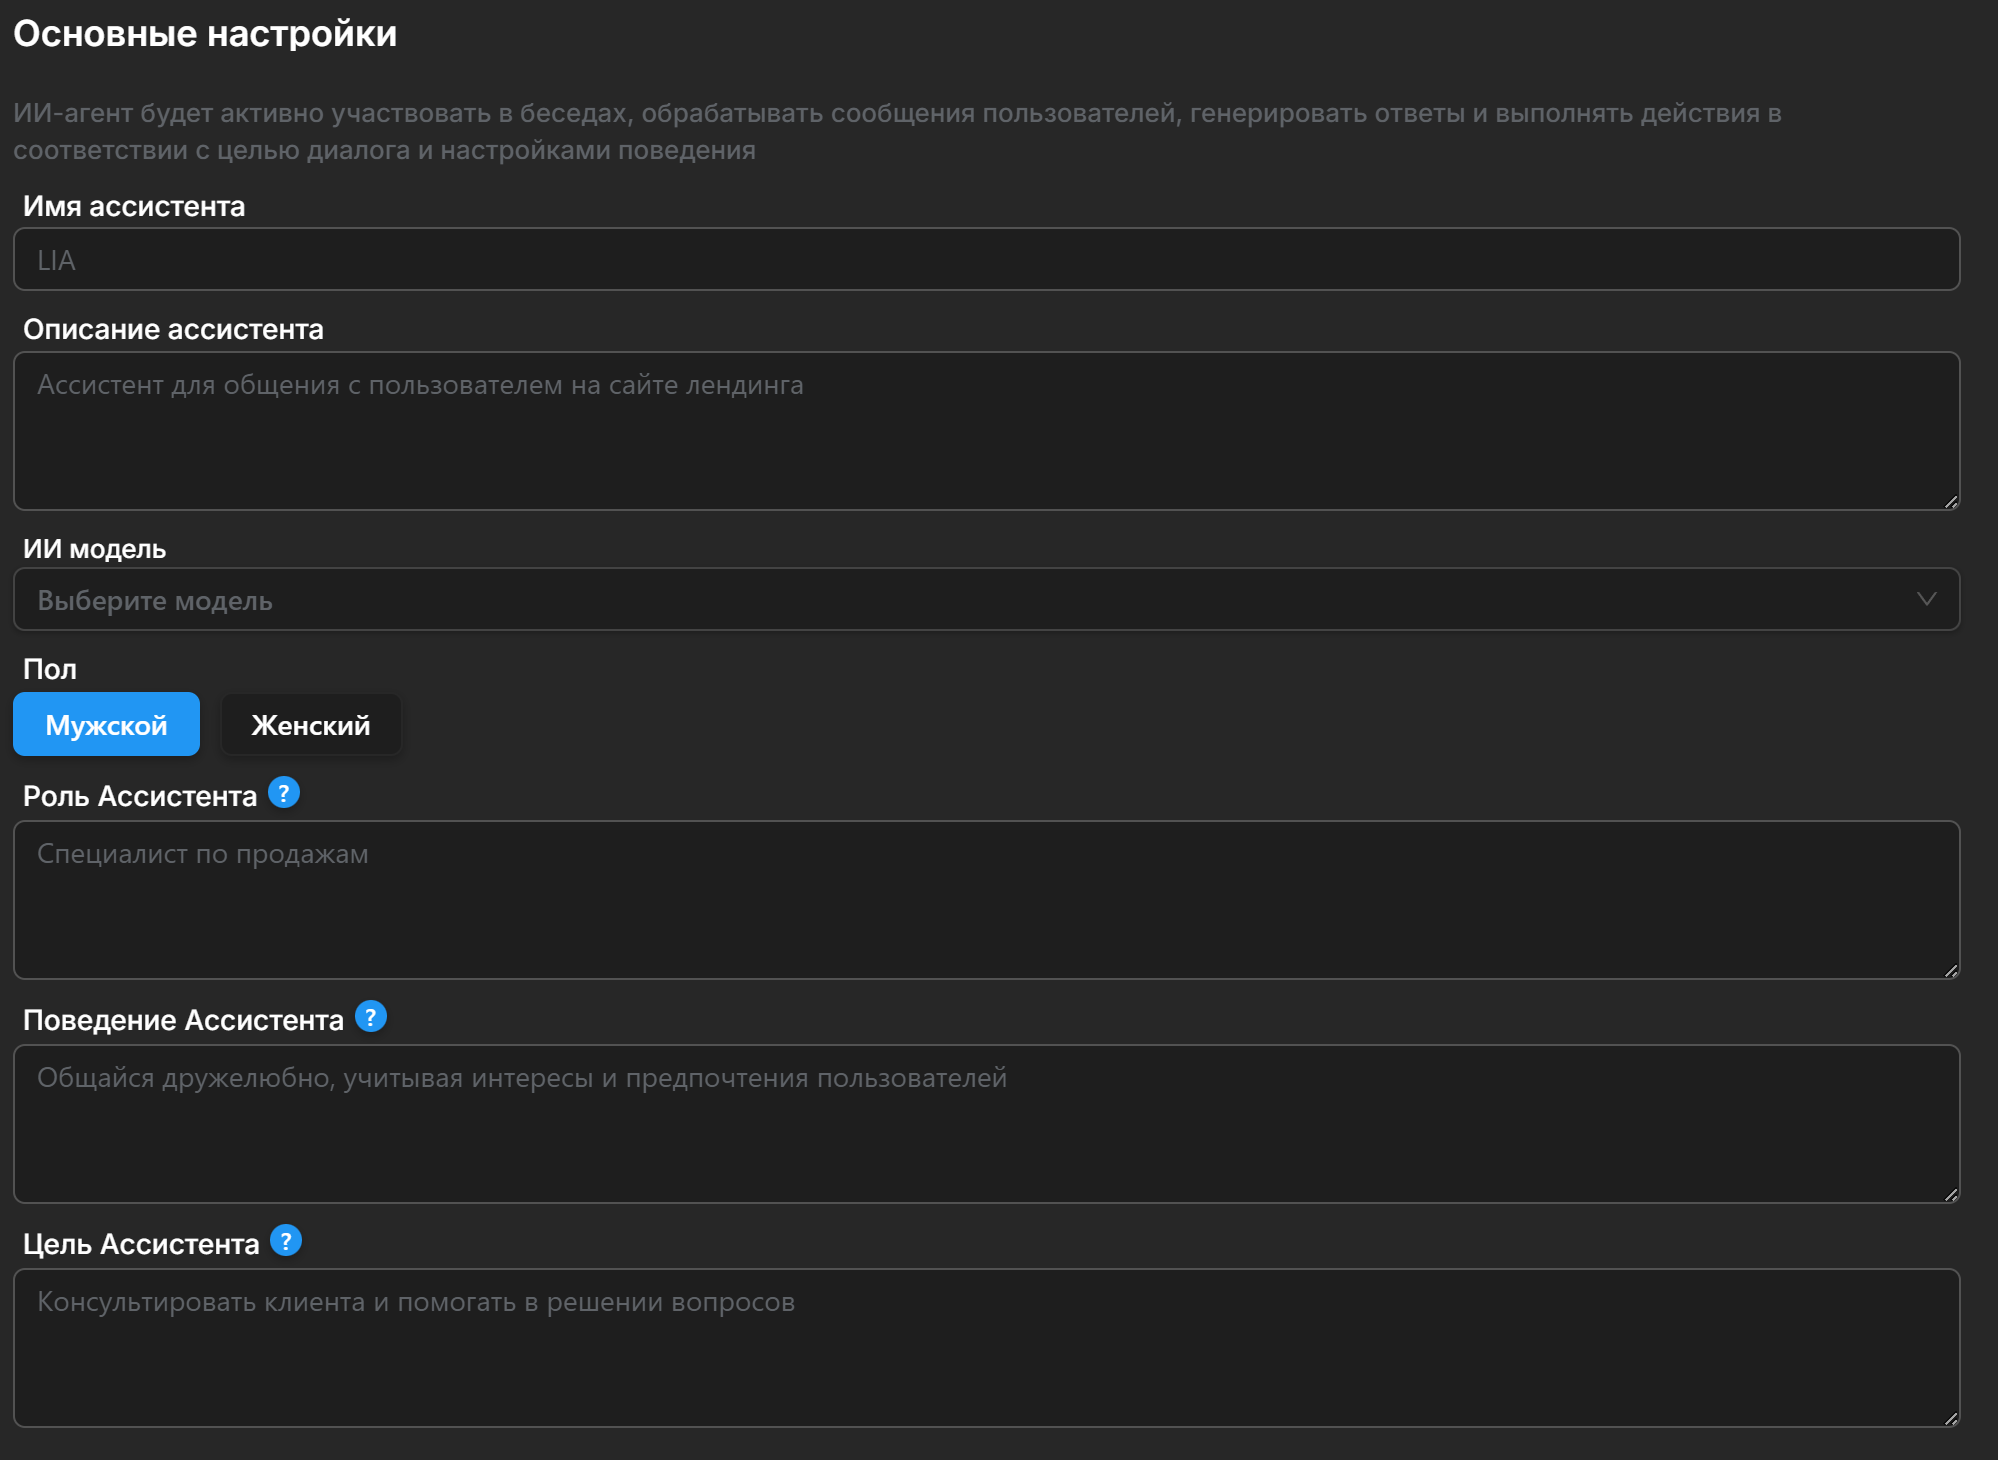Click the Описание ассистента label
1998x1460 pixels.
pyautogui.click(x=173, y=329)
